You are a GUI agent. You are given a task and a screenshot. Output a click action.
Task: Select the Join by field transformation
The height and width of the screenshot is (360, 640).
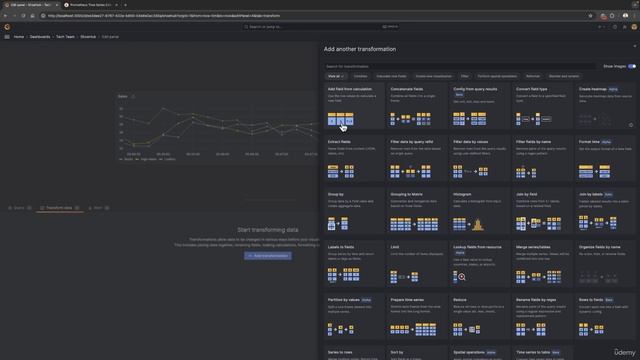click(542, 212)
